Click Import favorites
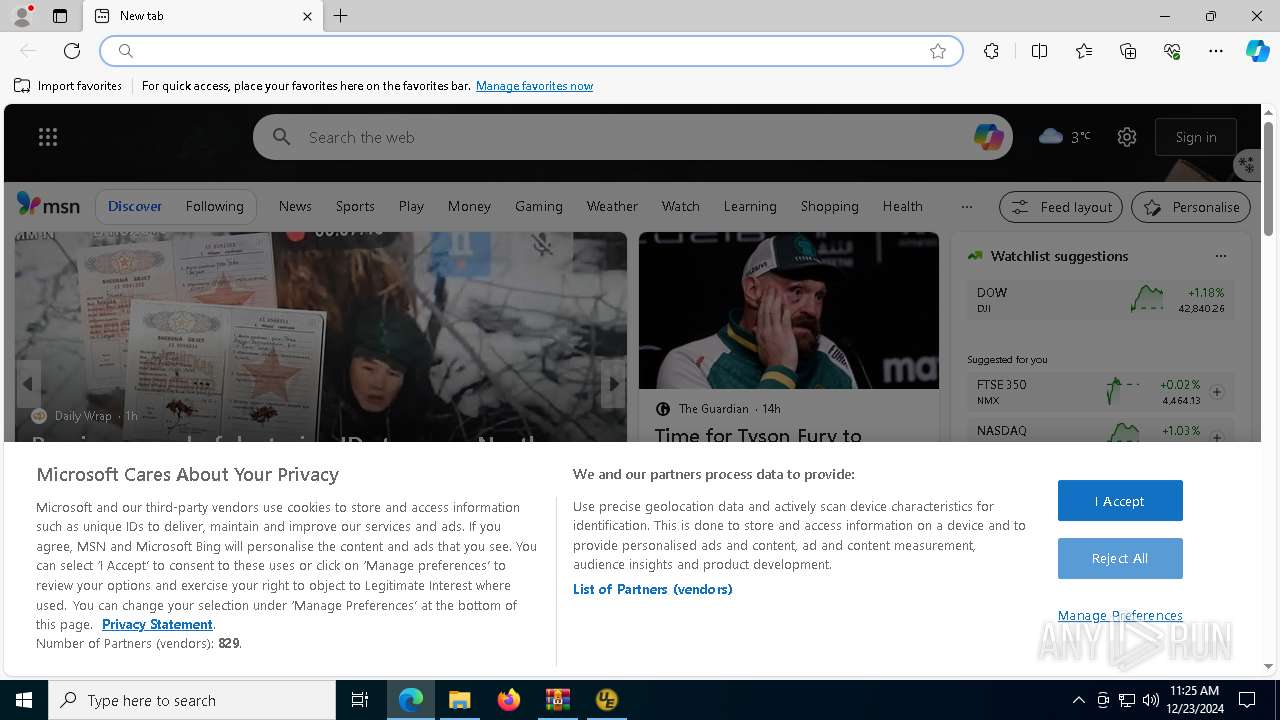 click(x=68, y=86)
